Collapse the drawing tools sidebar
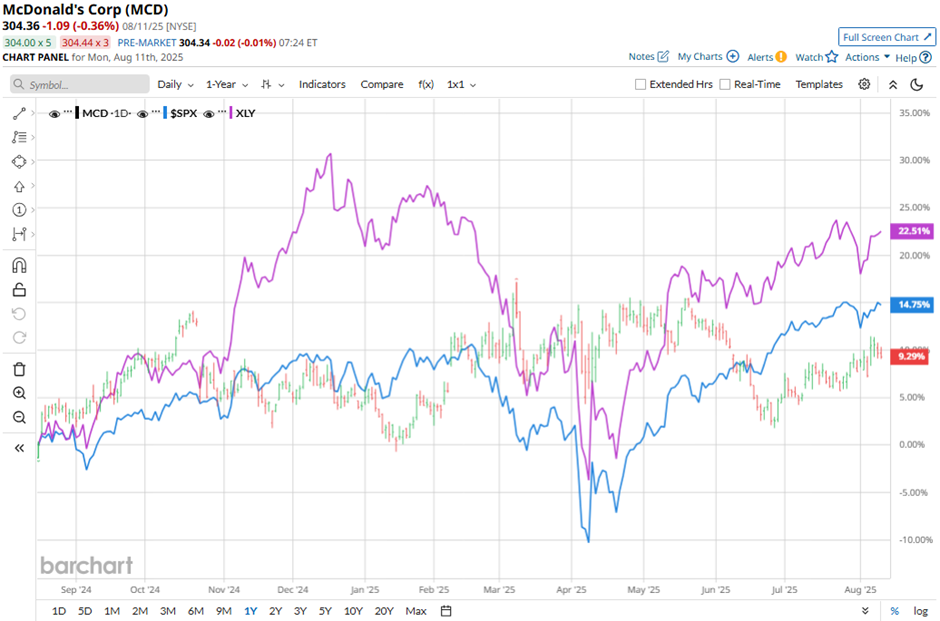This screenshot has height=621, width=940. [19, 448]
